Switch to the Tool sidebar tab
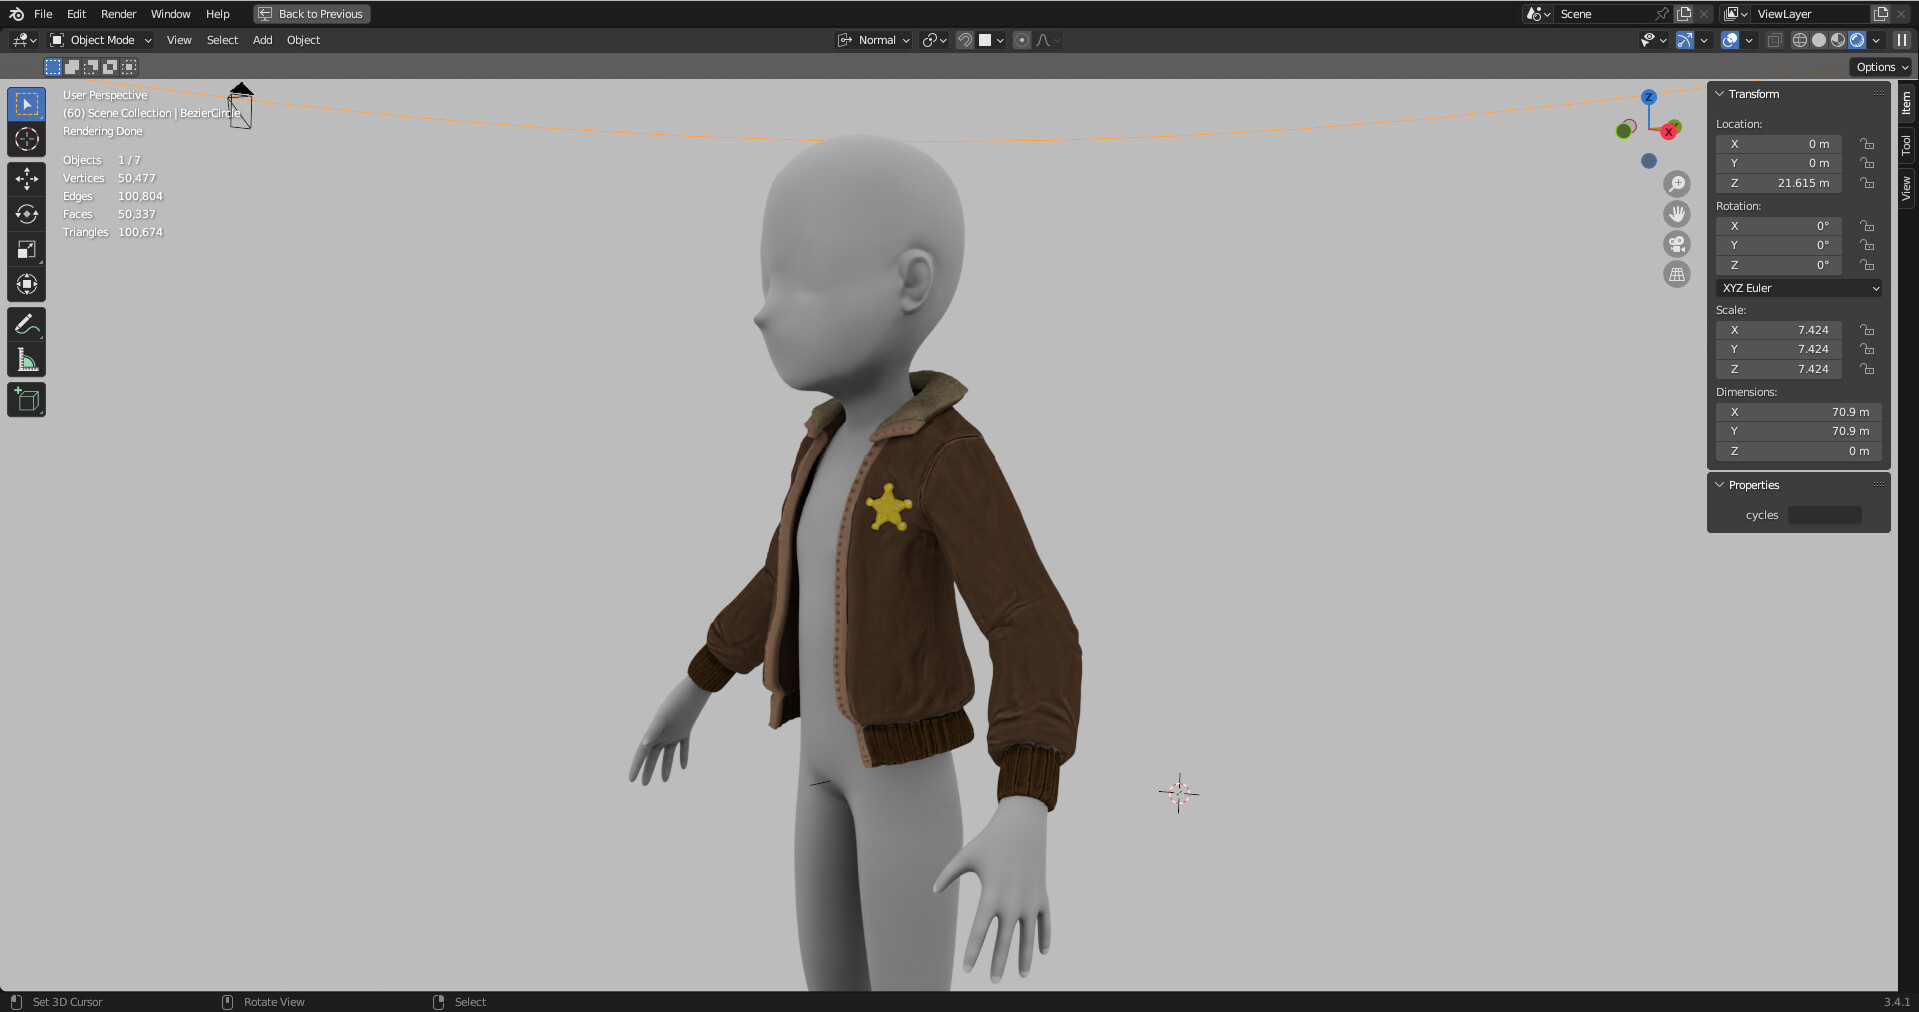 pos(1907,145)
